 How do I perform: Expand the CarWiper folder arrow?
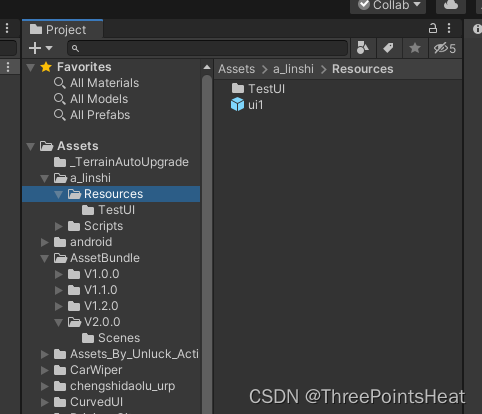coord(45,370)
